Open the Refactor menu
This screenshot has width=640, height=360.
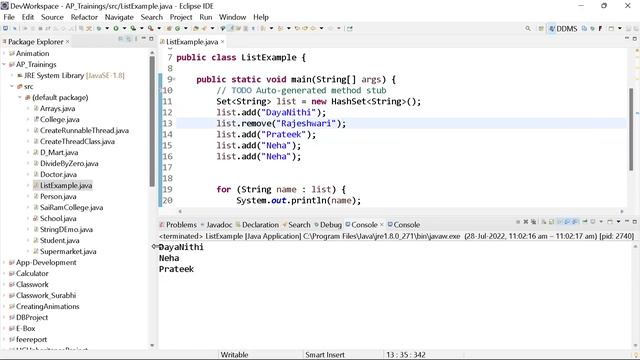click(x=84, y=17)
